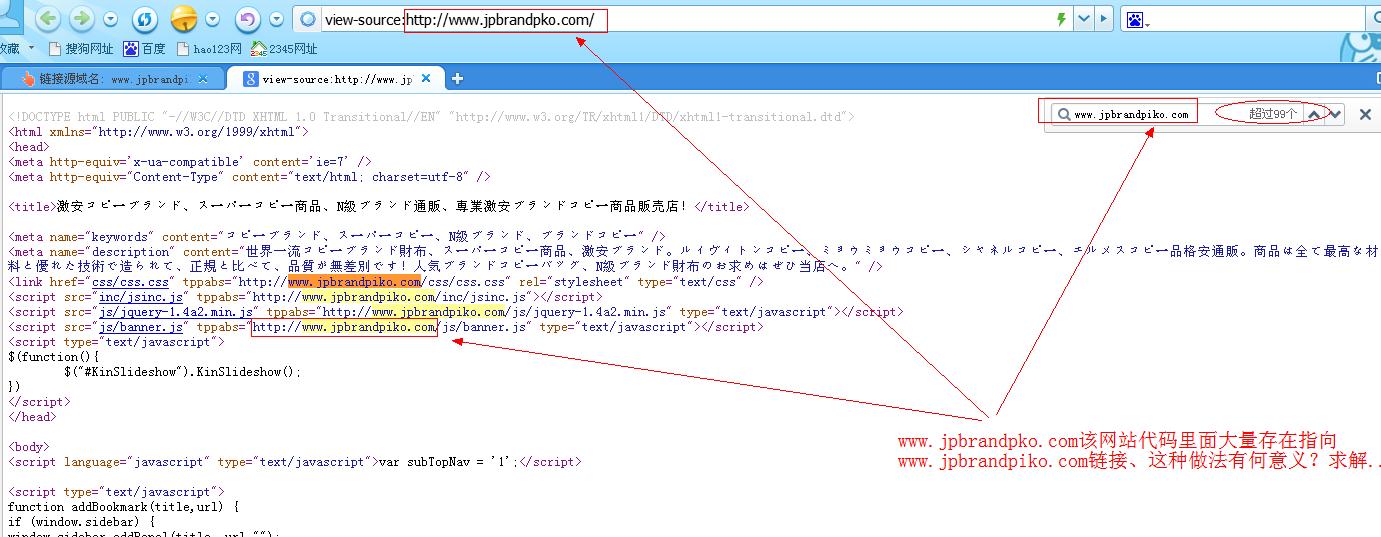This screenshot has height=537, width=1381.
Task: Choose search engine via Baidu paw icon
Action: pos(1137,20)
